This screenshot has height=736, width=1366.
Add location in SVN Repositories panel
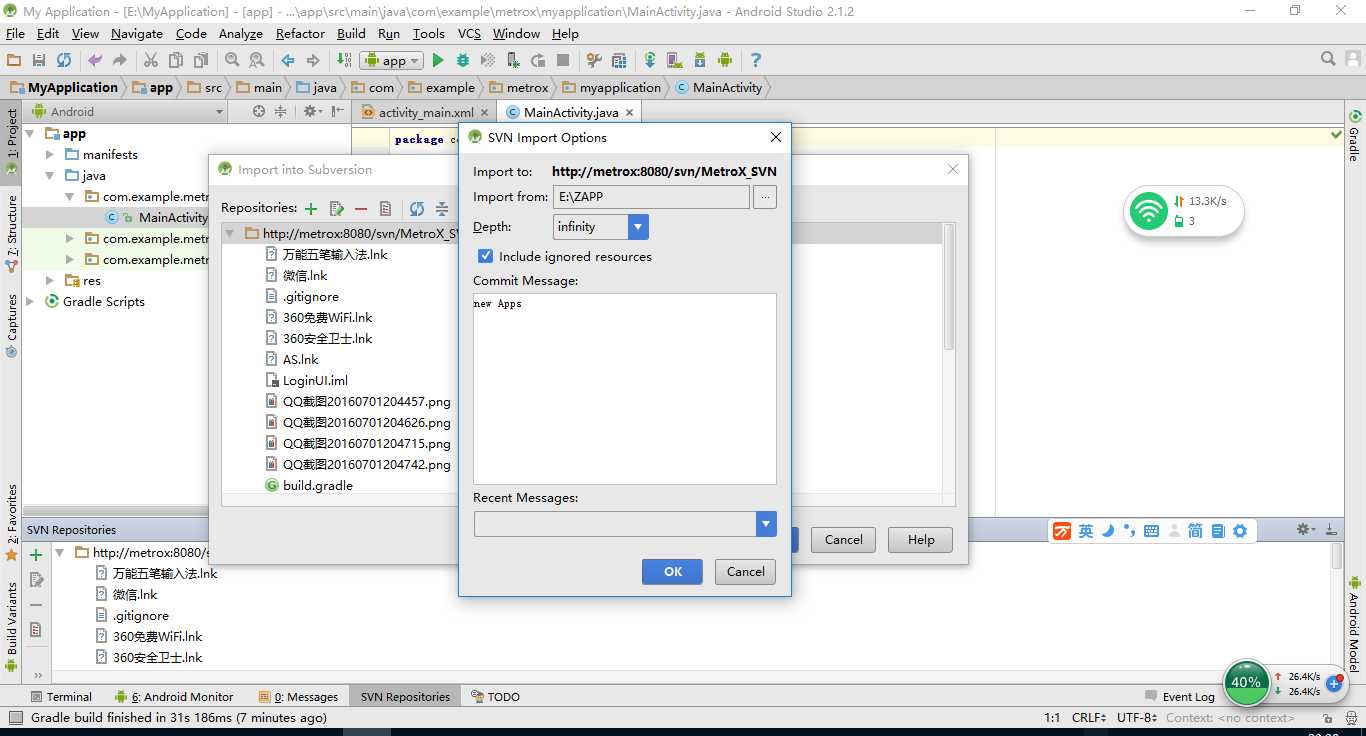coord(36,554)
